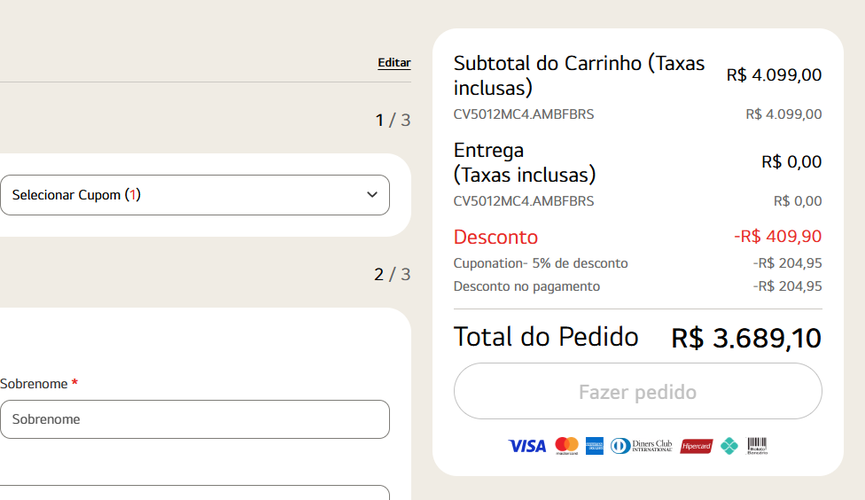The width and height of the screenshot is (865, 500).
Task: Click the Cuponation 5% de desconto line
Action: pos(541,263)
